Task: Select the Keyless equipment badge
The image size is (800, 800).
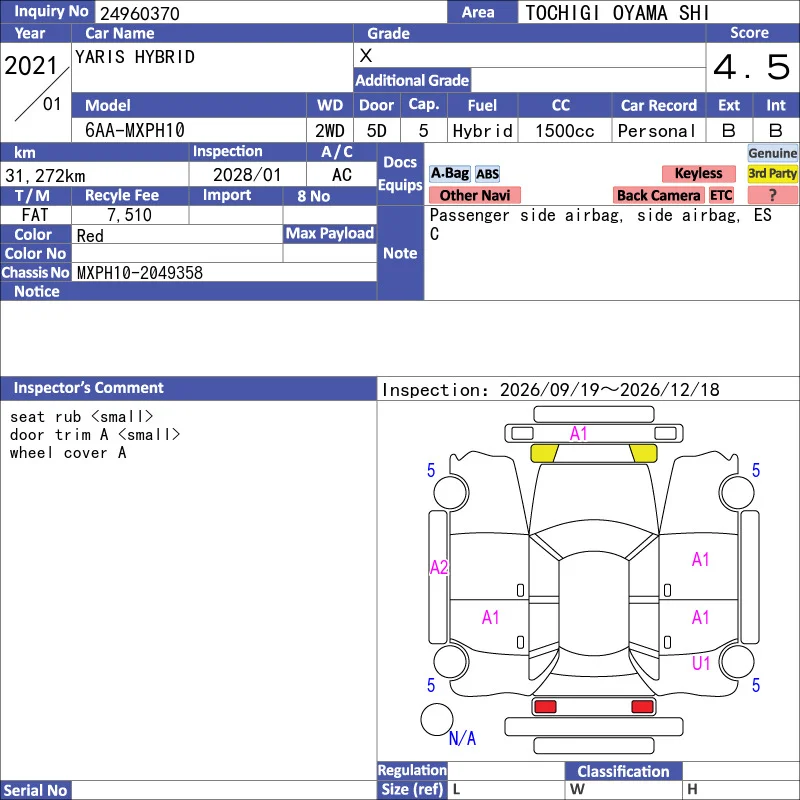Action: click(x=698, y=173)
